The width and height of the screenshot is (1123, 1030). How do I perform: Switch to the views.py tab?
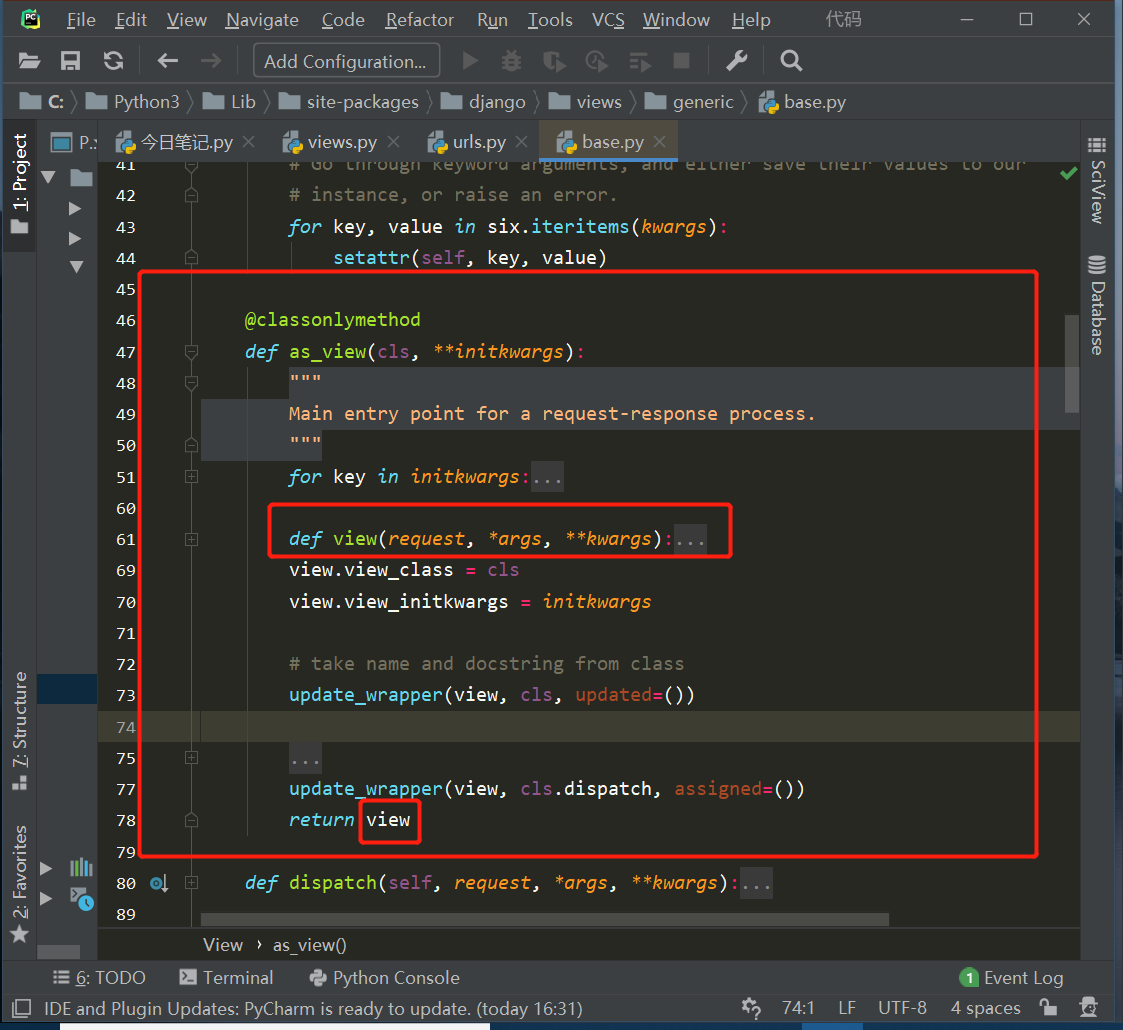[x=342, y=143]
